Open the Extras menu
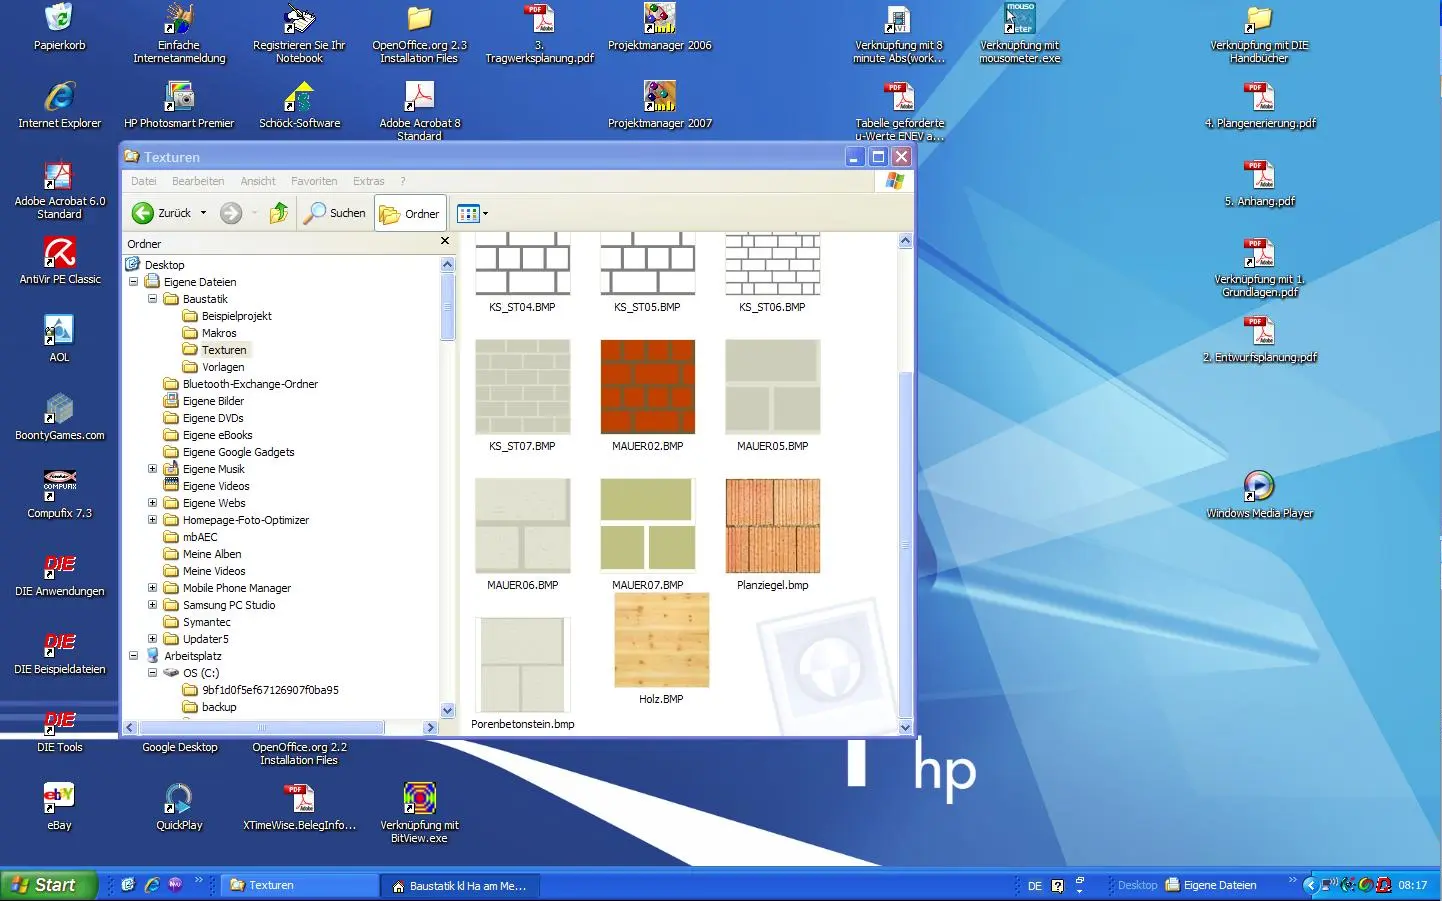Image resolution: width=1442 pixels, height=901 pixels. [369, 181]
